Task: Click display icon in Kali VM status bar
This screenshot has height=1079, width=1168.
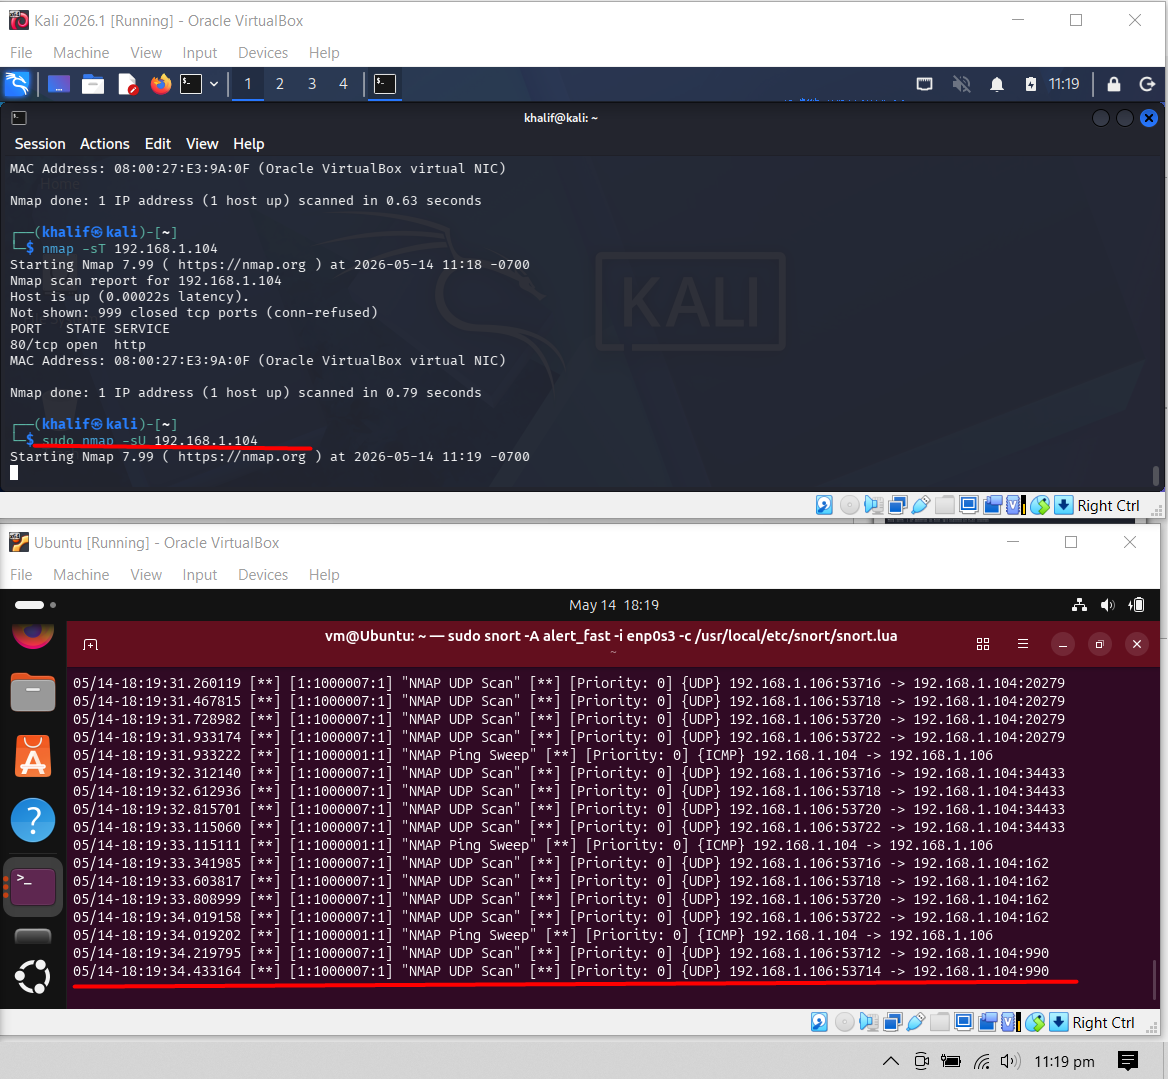Action: coord(968,505)
